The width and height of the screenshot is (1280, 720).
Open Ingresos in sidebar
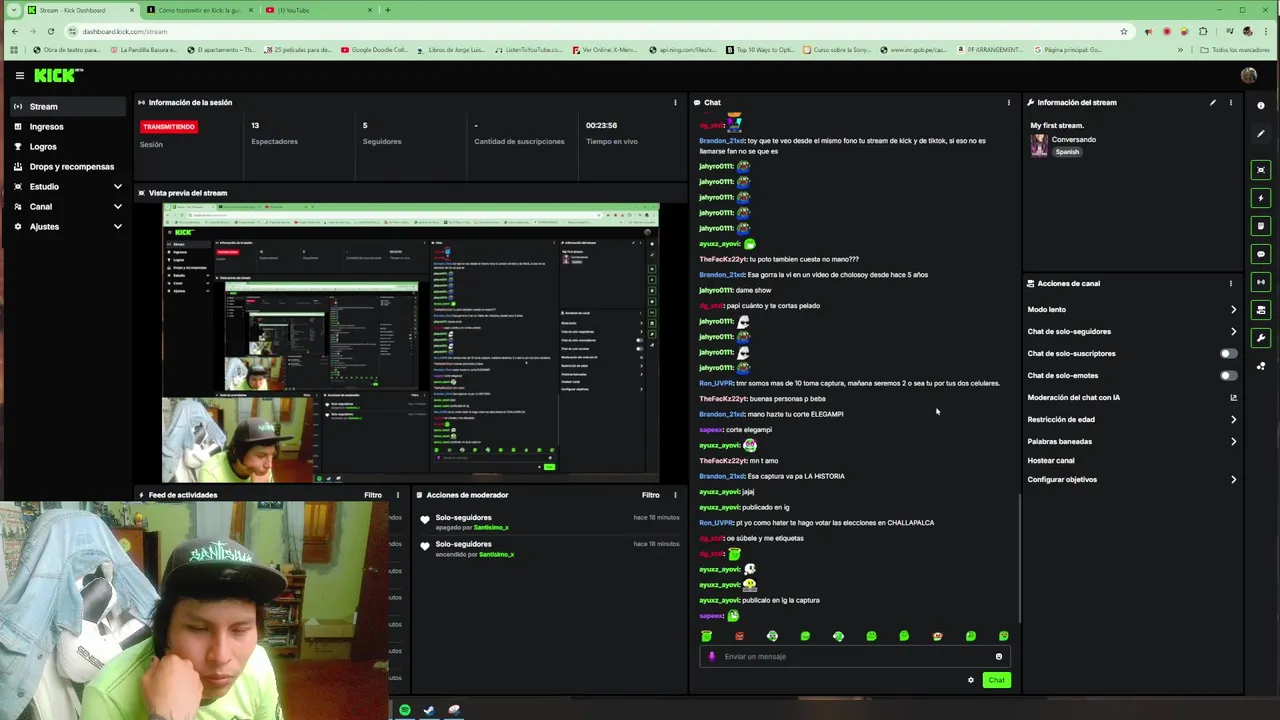pyautogui.click(x=67, y=126)
